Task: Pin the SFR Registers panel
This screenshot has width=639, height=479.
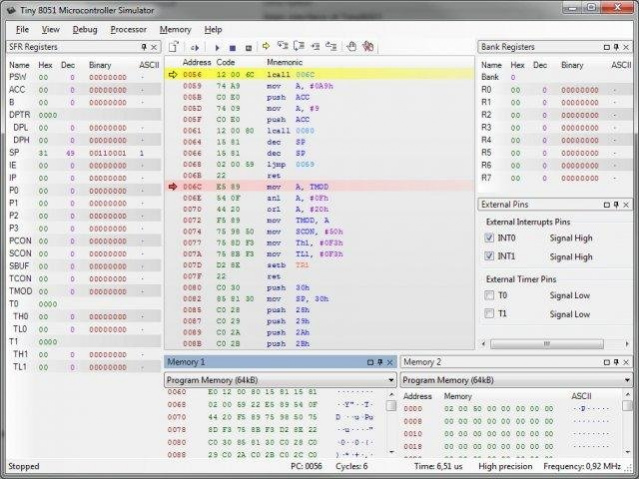Action: coord(144,47)
